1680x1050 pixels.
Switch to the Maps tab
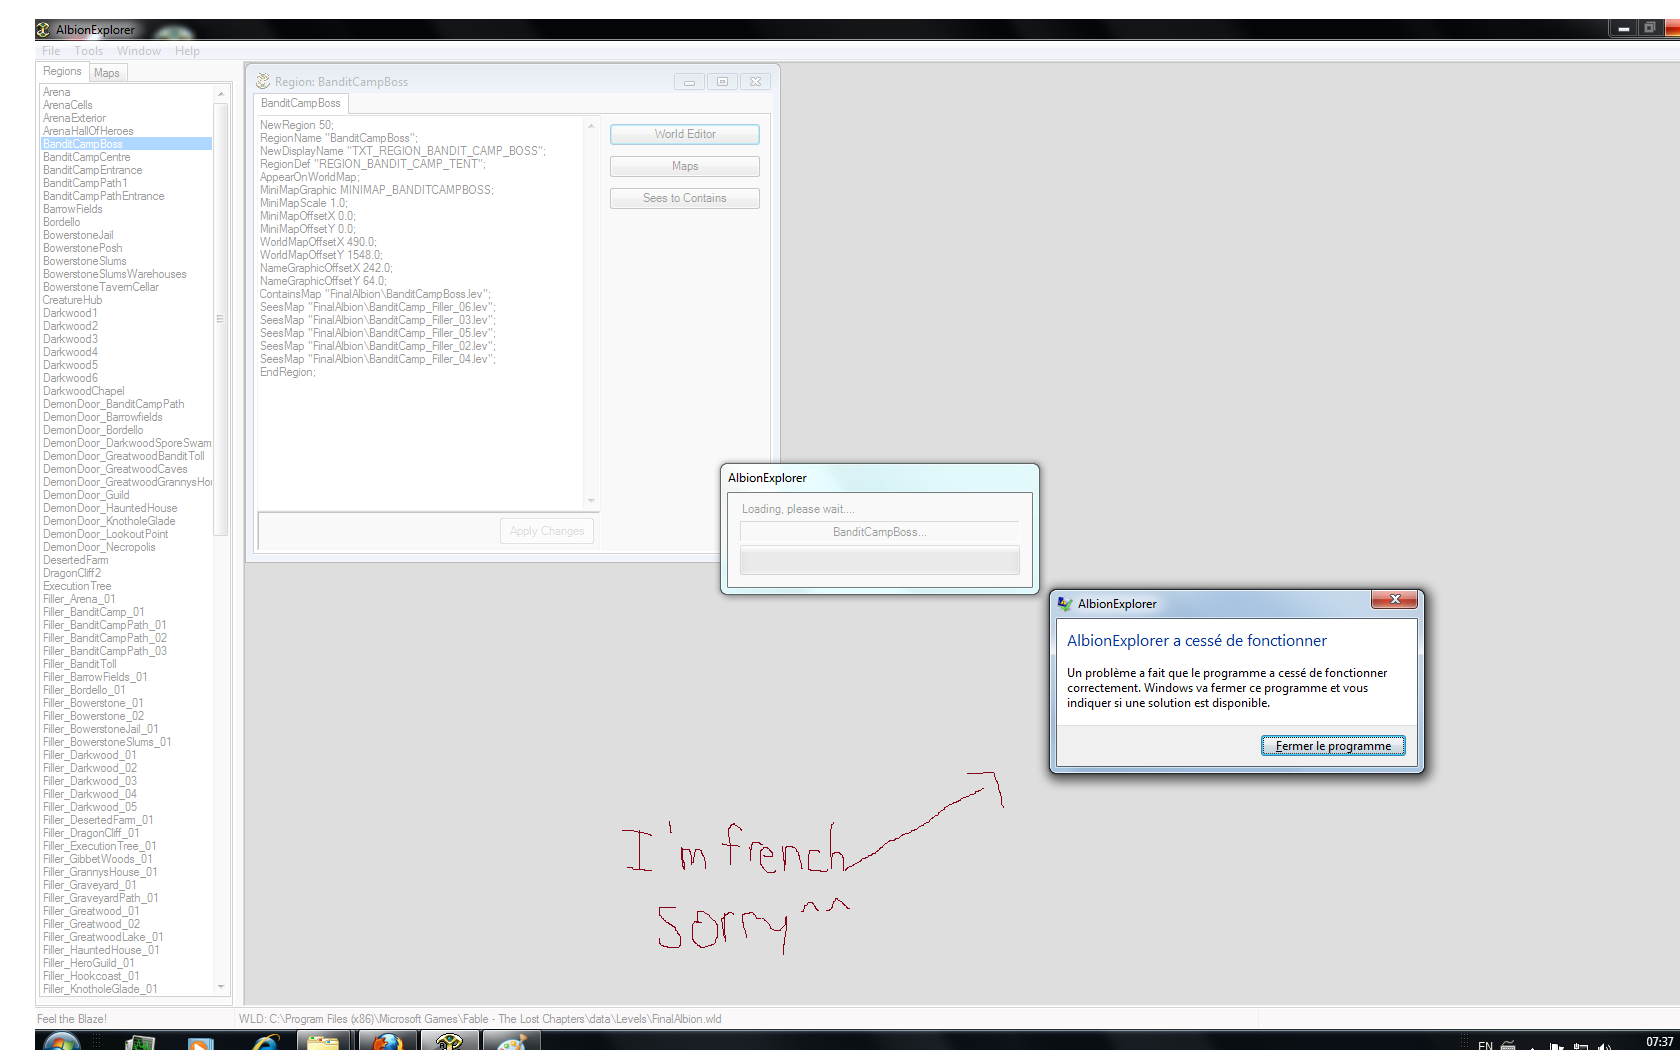click(107, 72)
